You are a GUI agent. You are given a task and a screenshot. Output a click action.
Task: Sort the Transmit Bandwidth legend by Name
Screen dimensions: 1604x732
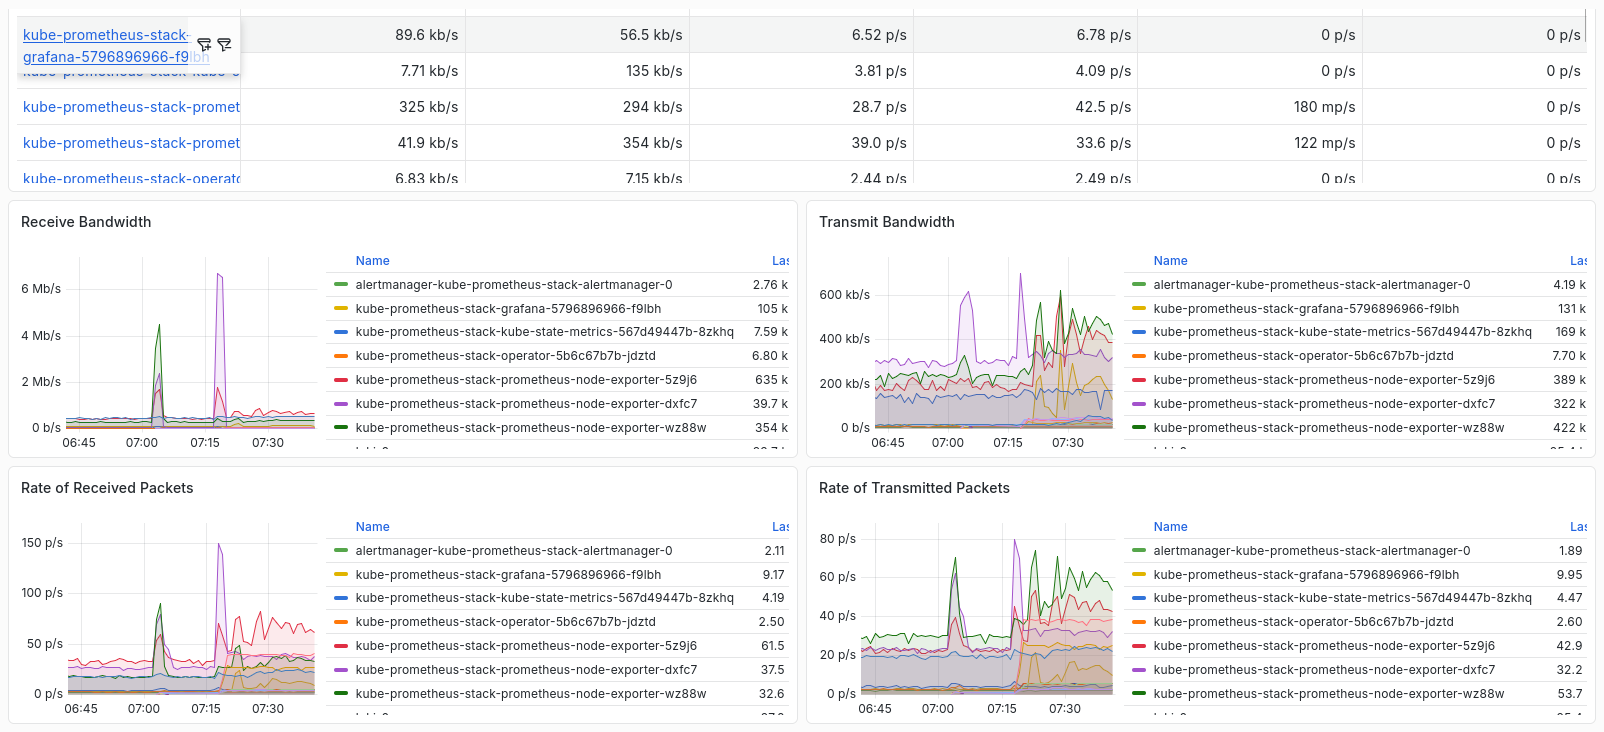click(x=1170, y=261)
